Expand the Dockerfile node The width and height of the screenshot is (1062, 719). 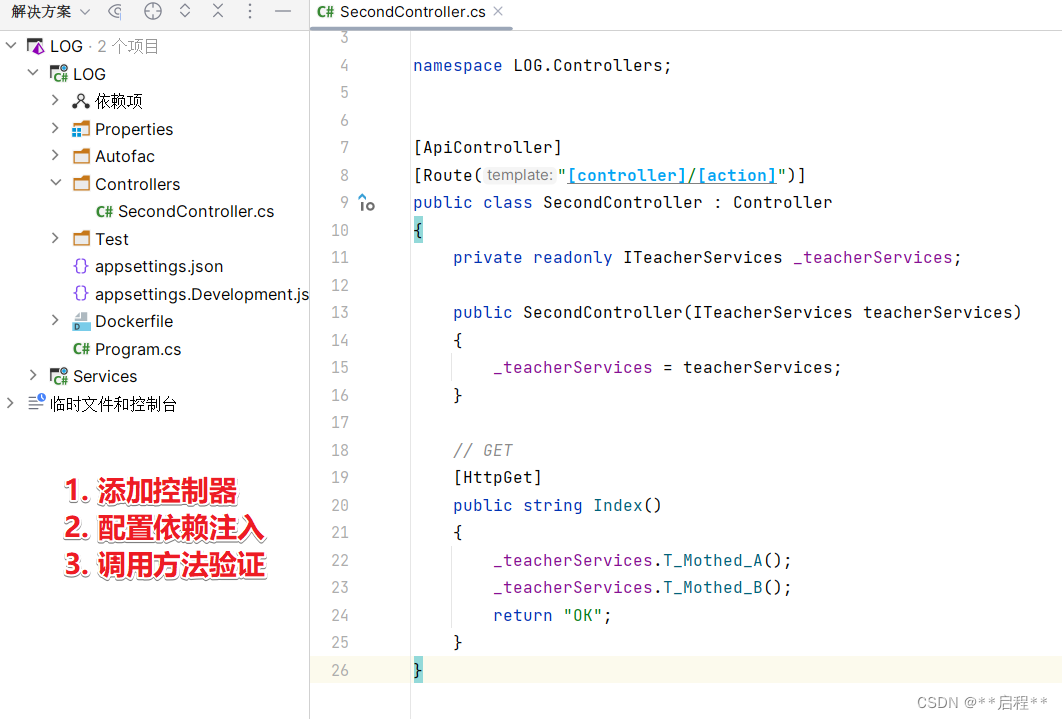(x=56, y=321)
